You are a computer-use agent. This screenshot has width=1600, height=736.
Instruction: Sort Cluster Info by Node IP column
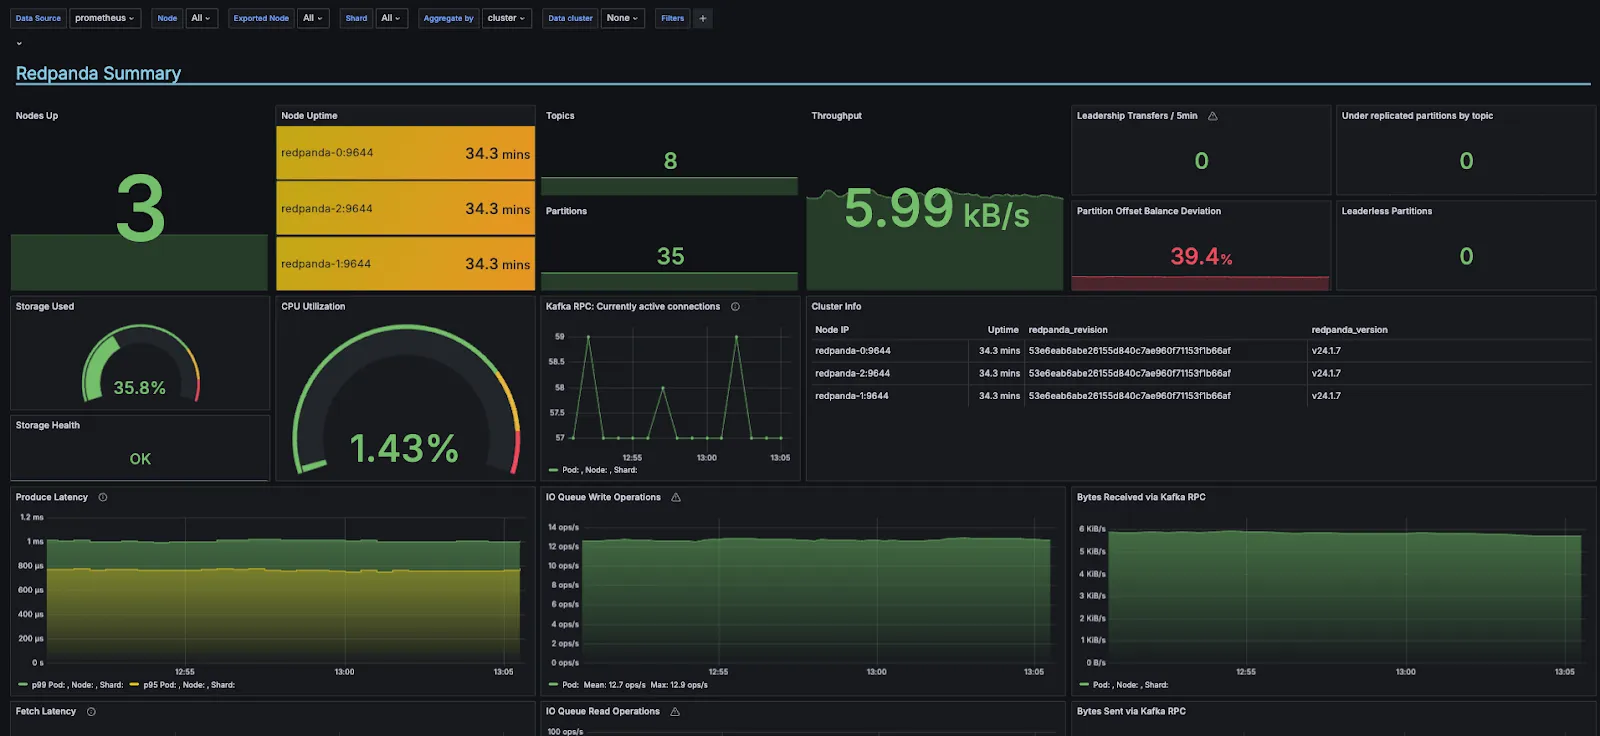pyautogui.click(x=832, y=330)
